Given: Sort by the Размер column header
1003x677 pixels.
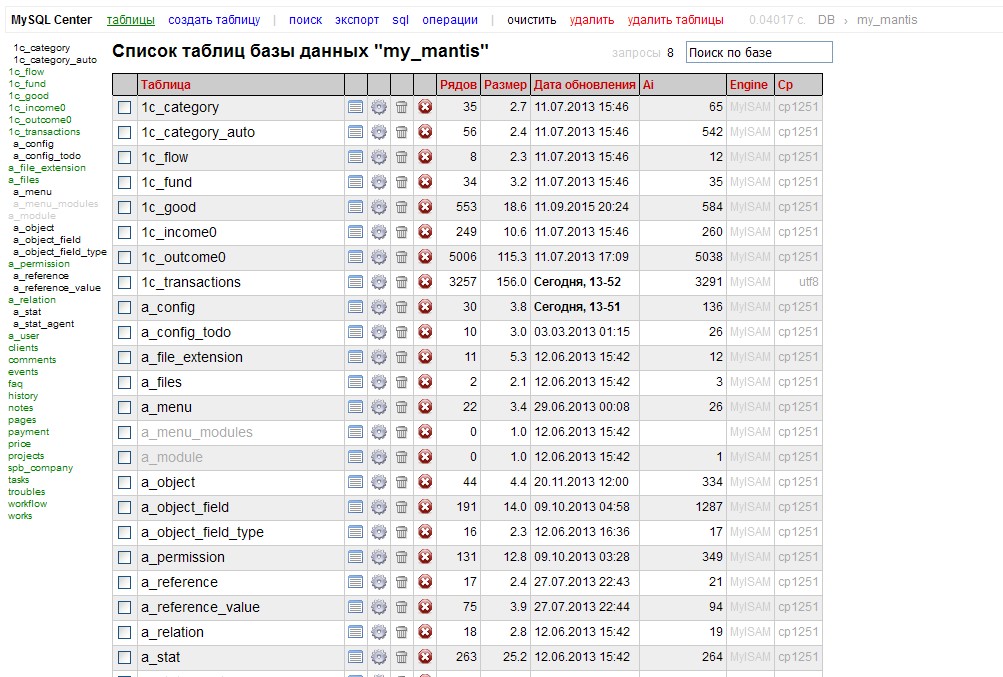Looking at the screenshot, I should 505,84.
